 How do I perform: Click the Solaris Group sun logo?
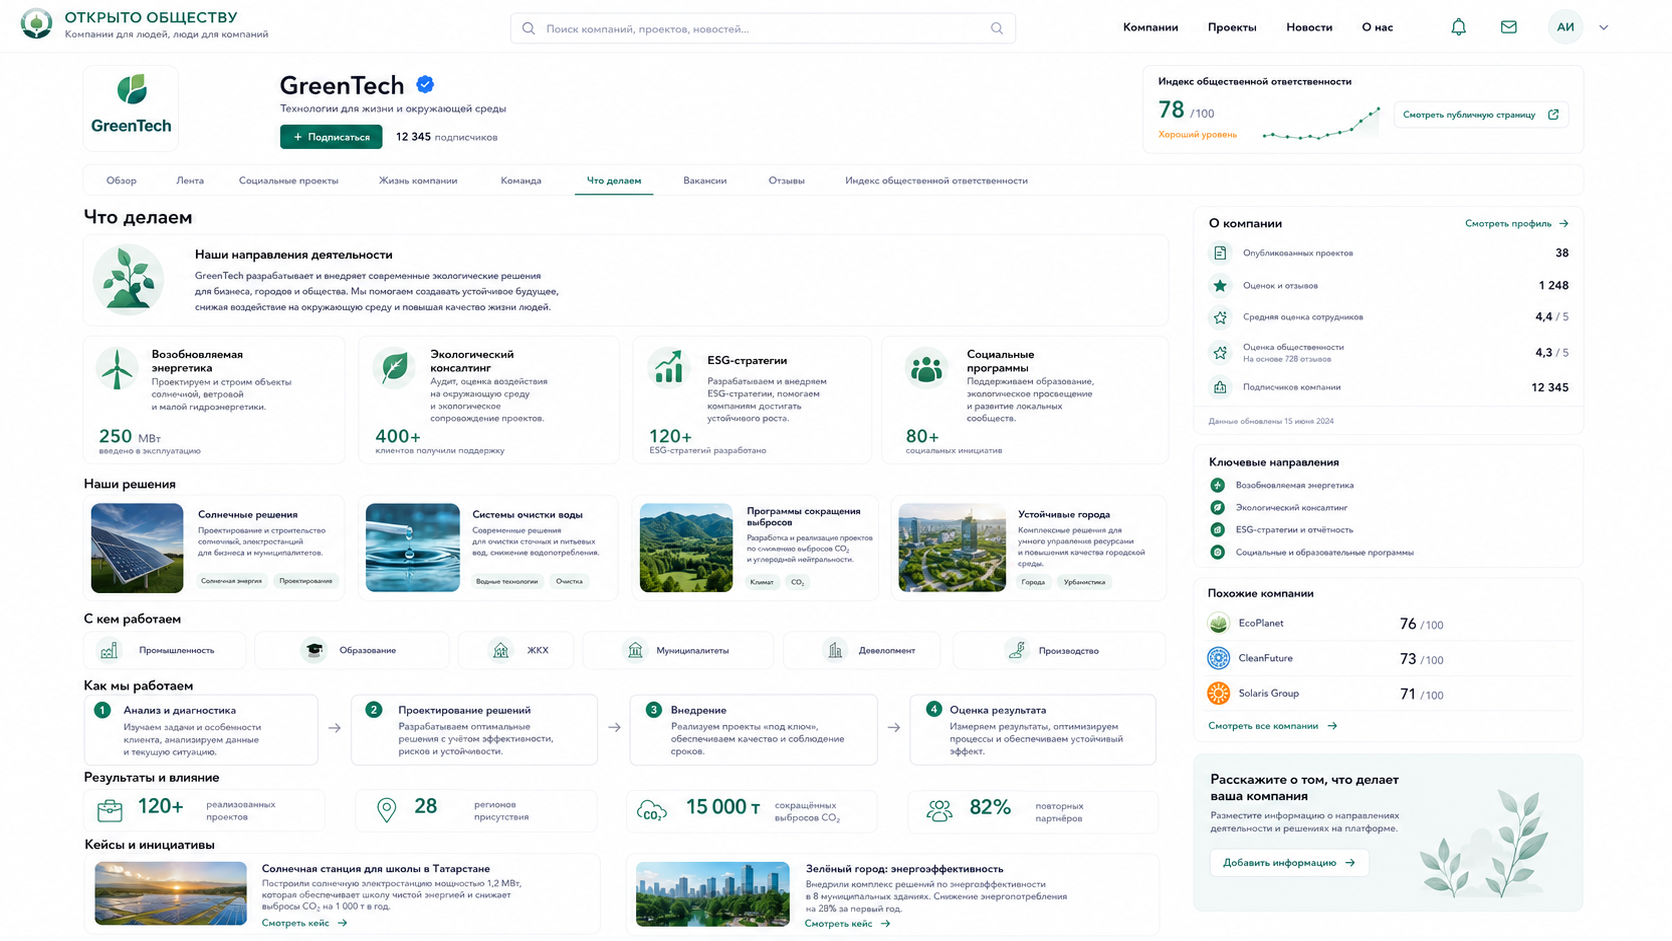pos(1218,693)
